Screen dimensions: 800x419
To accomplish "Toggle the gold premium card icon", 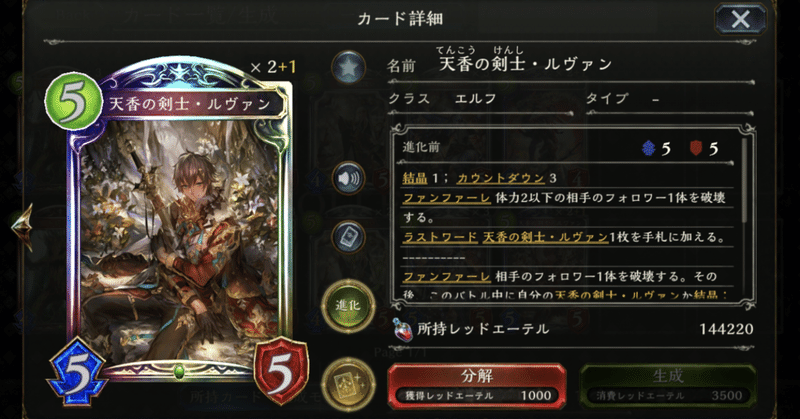I will click(x=348, y=385).
